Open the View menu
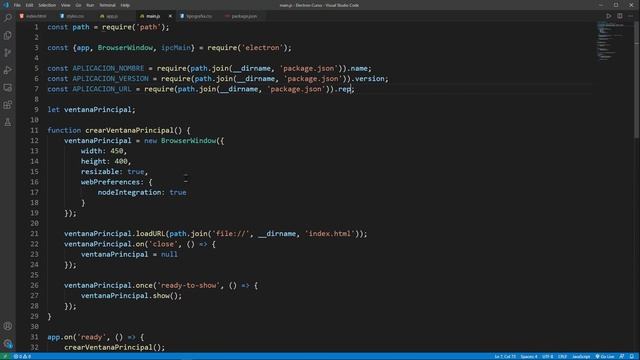The image size is (640, 360). (65, 5)
